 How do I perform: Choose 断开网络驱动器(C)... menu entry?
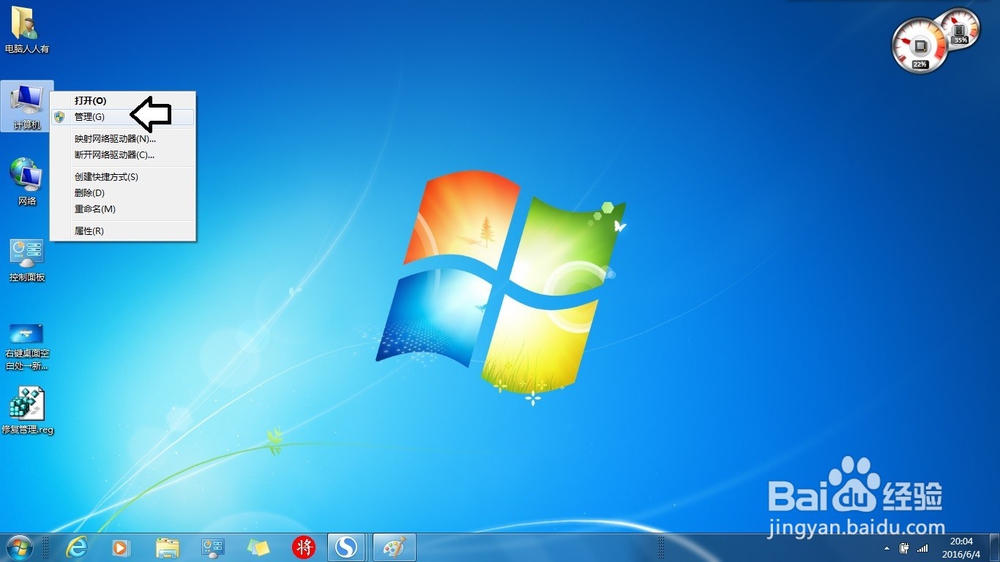pos(123,154)
